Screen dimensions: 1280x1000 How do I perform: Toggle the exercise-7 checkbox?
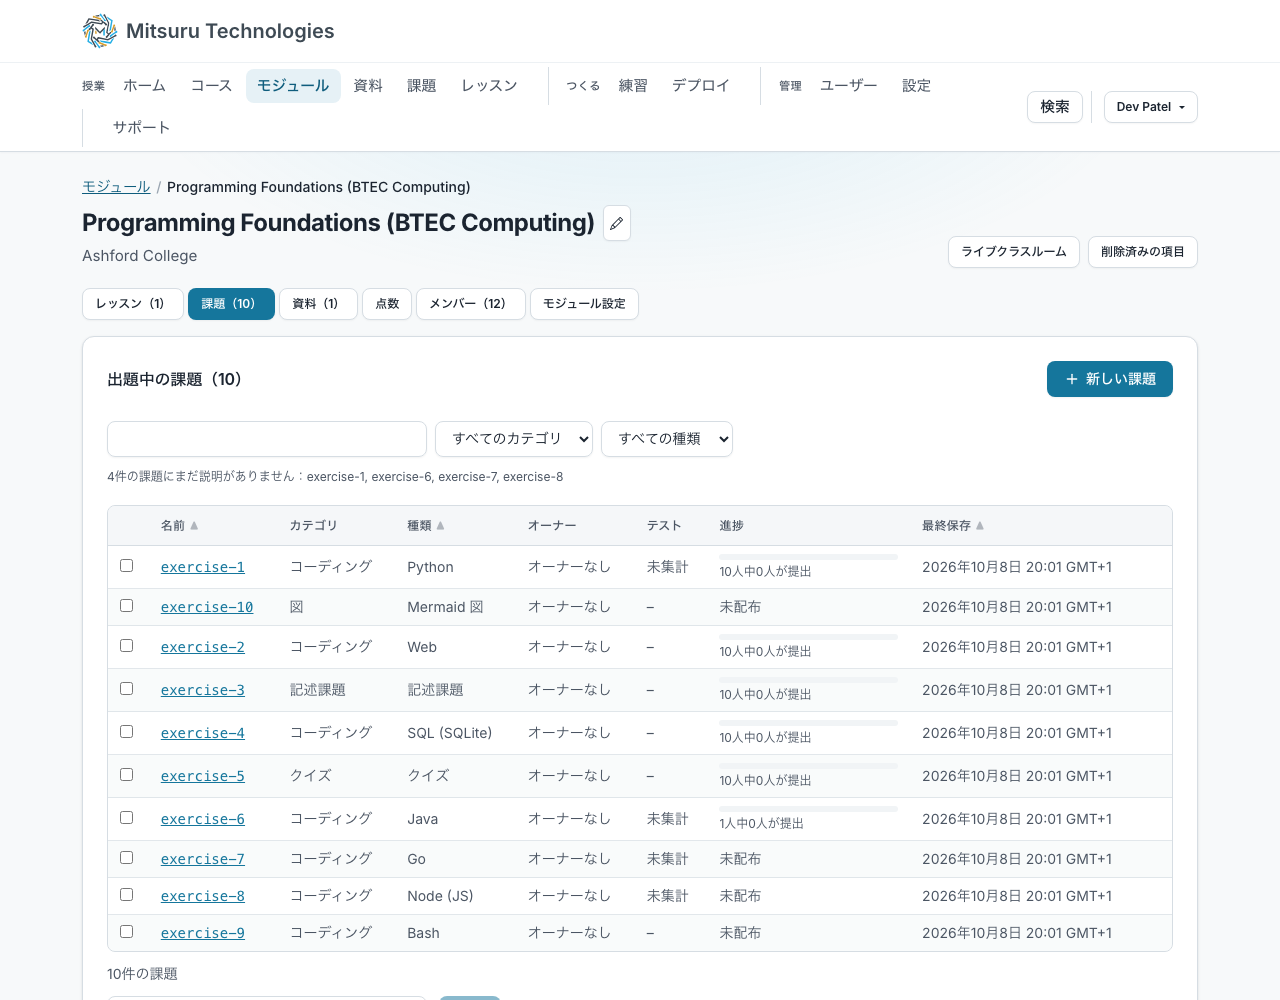(x=127, y=858)
